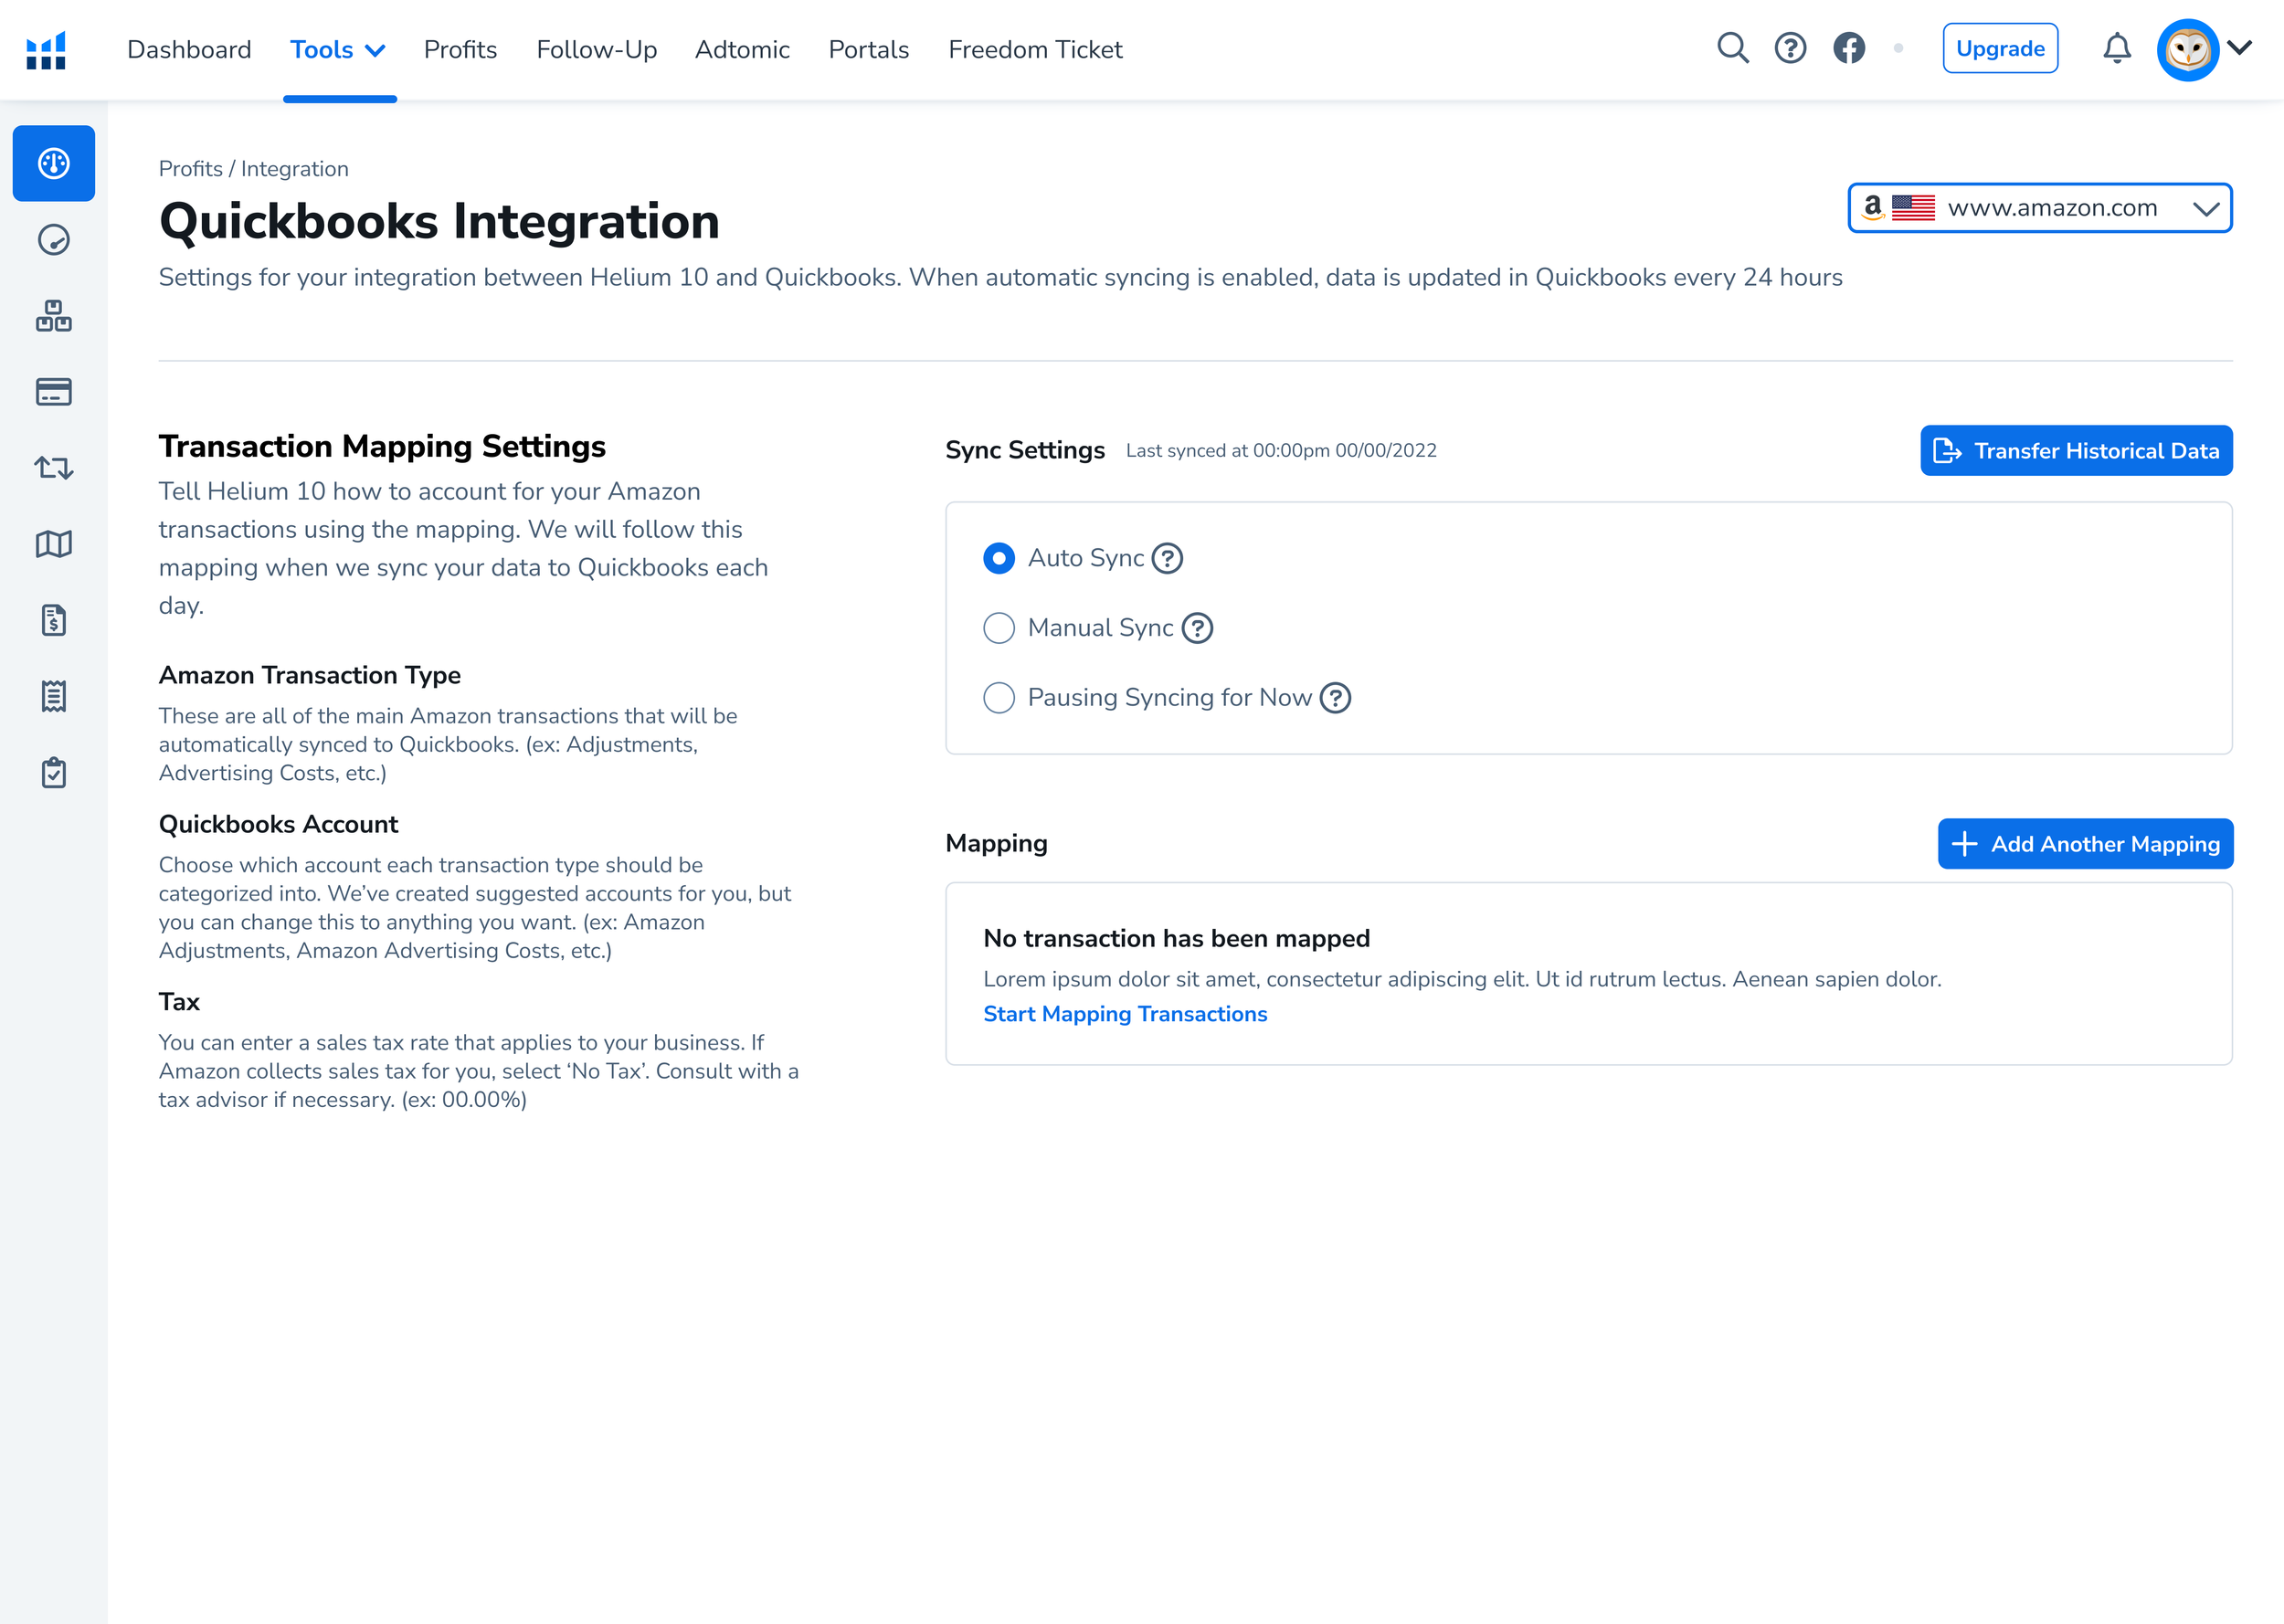Open the Freedom Ticket nav item
The height and width of the screenshot is (1624, 2284).
[1035, 49]
